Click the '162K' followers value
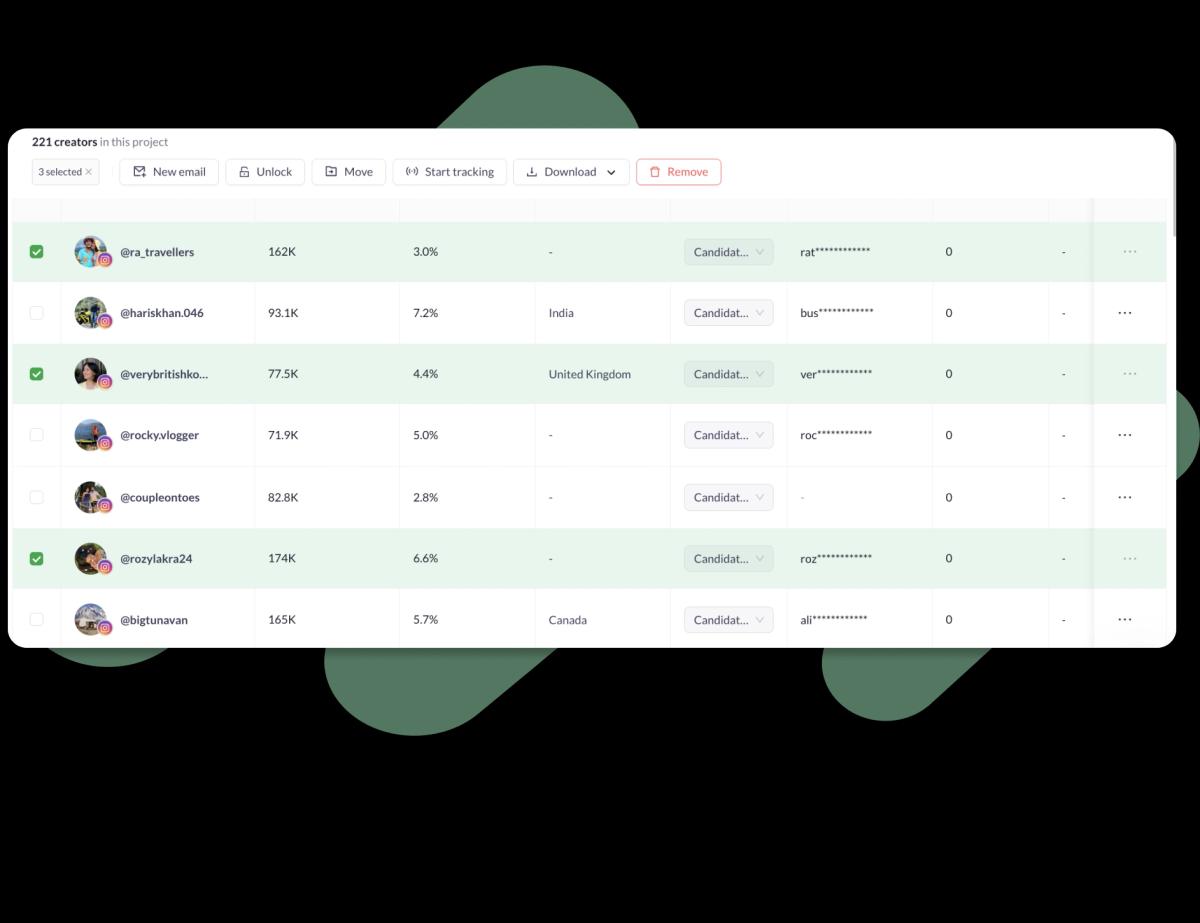The height and width of the screenshot is (923, 1200). pyautogui.click(x=282, y=252)
